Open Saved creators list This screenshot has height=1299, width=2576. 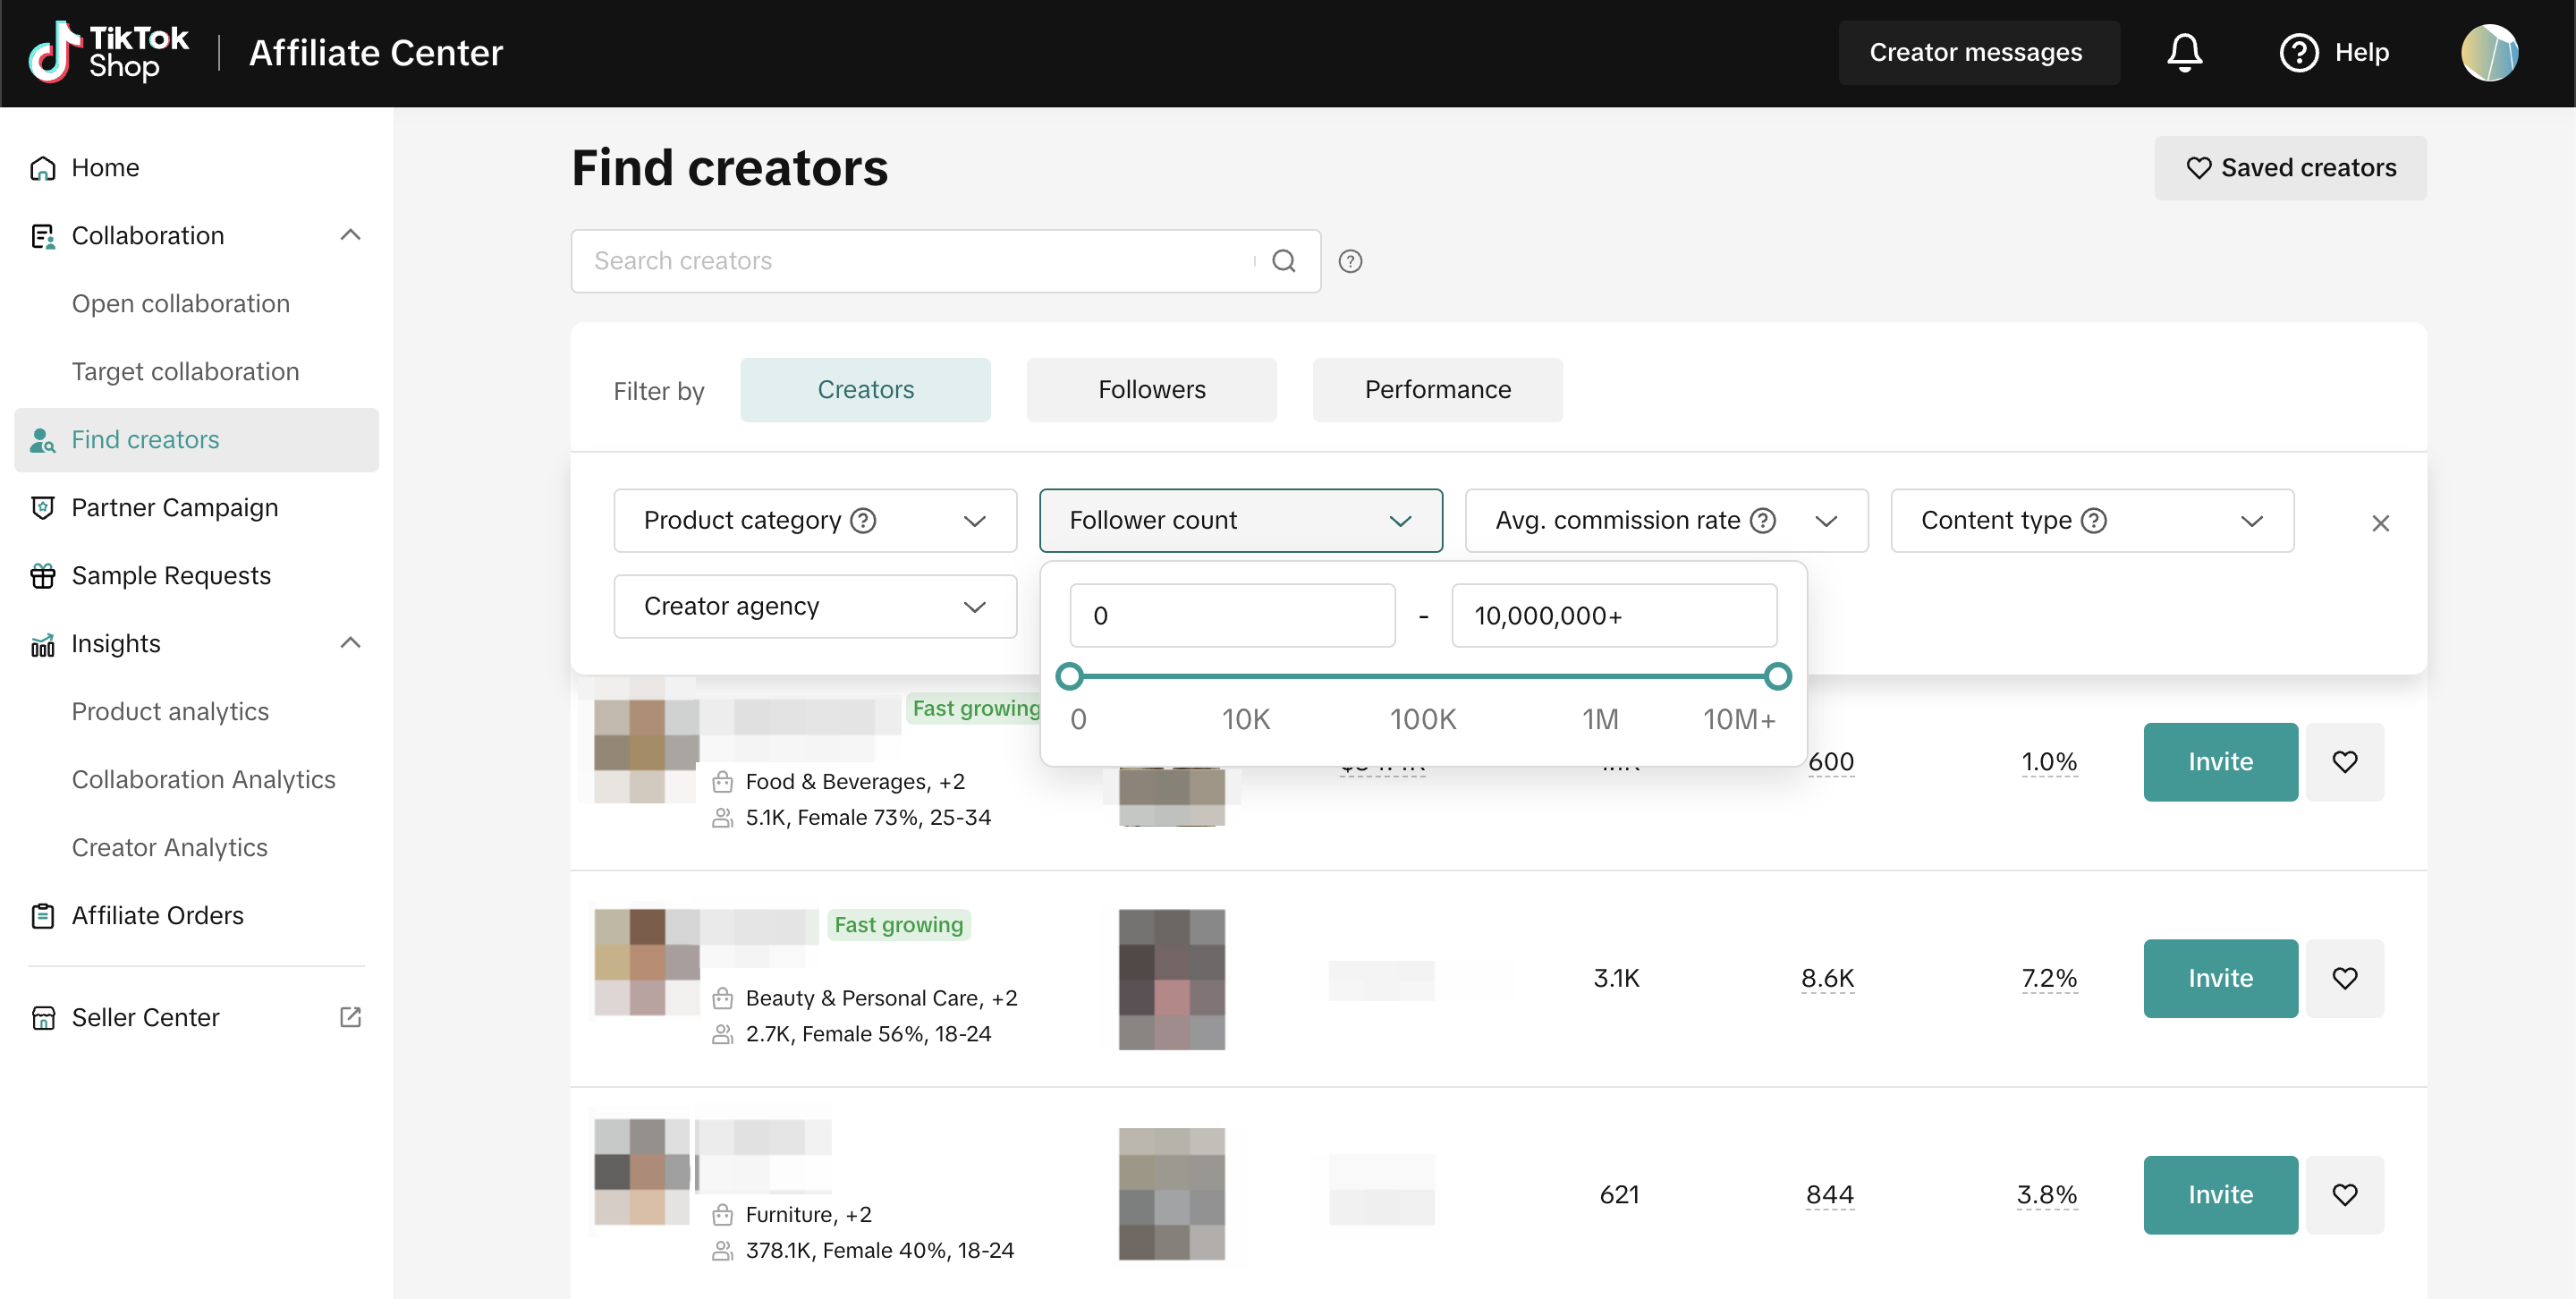[x=2290, y=168]
